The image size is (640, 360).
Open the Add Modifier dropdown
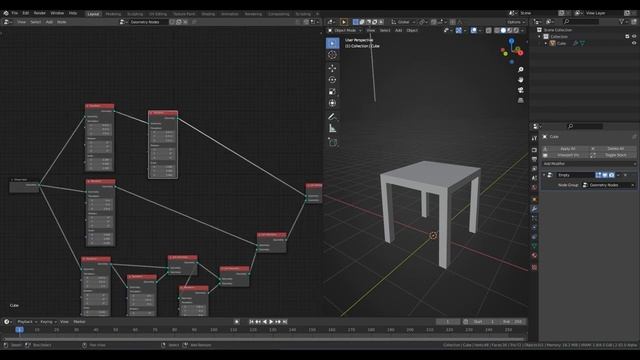point(589,164)
